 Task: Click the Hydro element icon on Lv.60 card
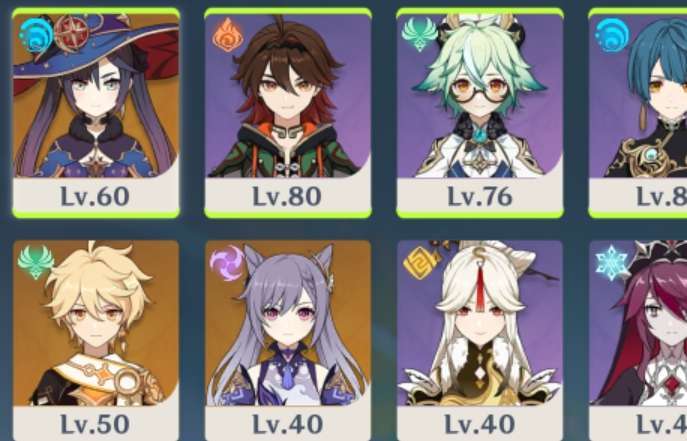(36, 35)
